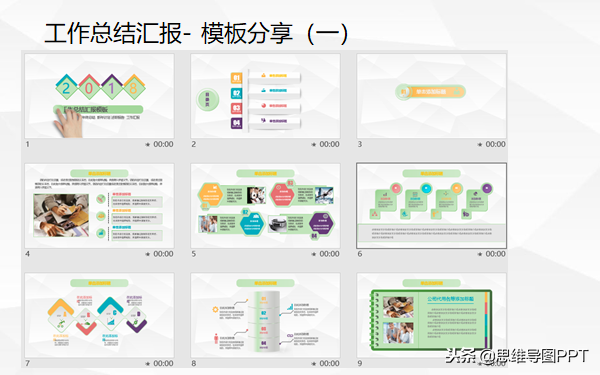Select highlighted slide 6 thumbnail
Screen dimensions: 600x375
432,206
